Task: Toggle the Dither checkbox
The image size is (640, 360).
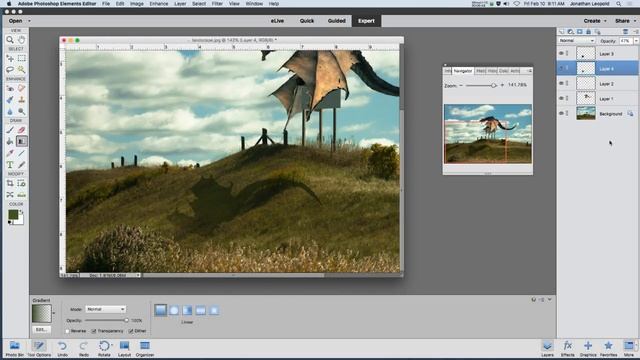Action: [x=131, y=331]
